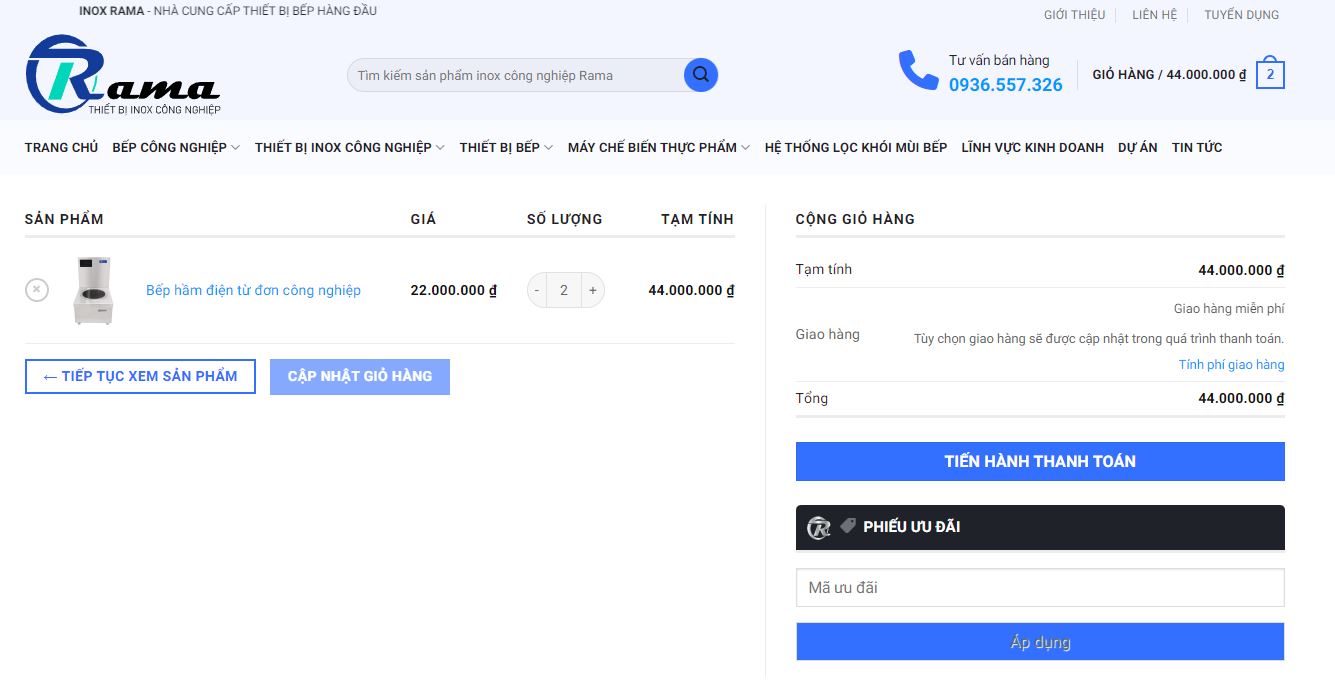Click the blue search magnifier icon

pyautogui.click(x=700, y=75)
